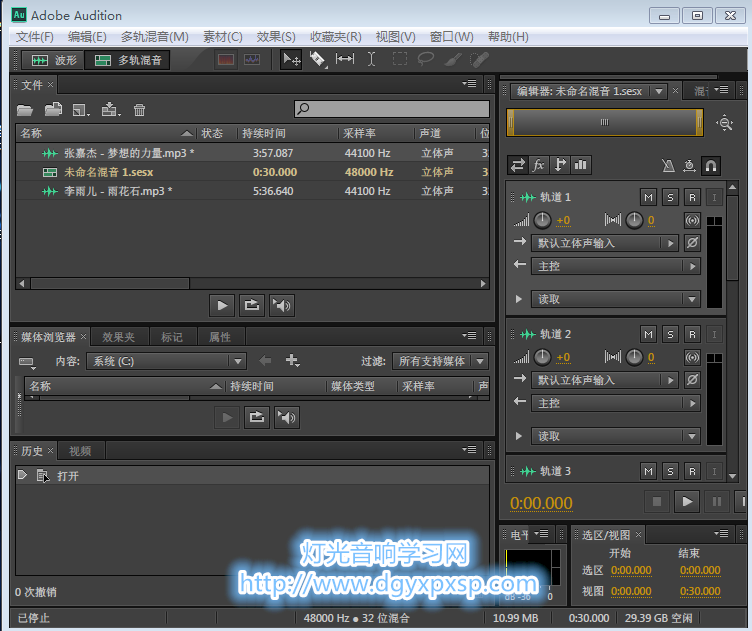Solo Track 1 with S button
The image size is (752, 631).
click(x=670, y=198)
